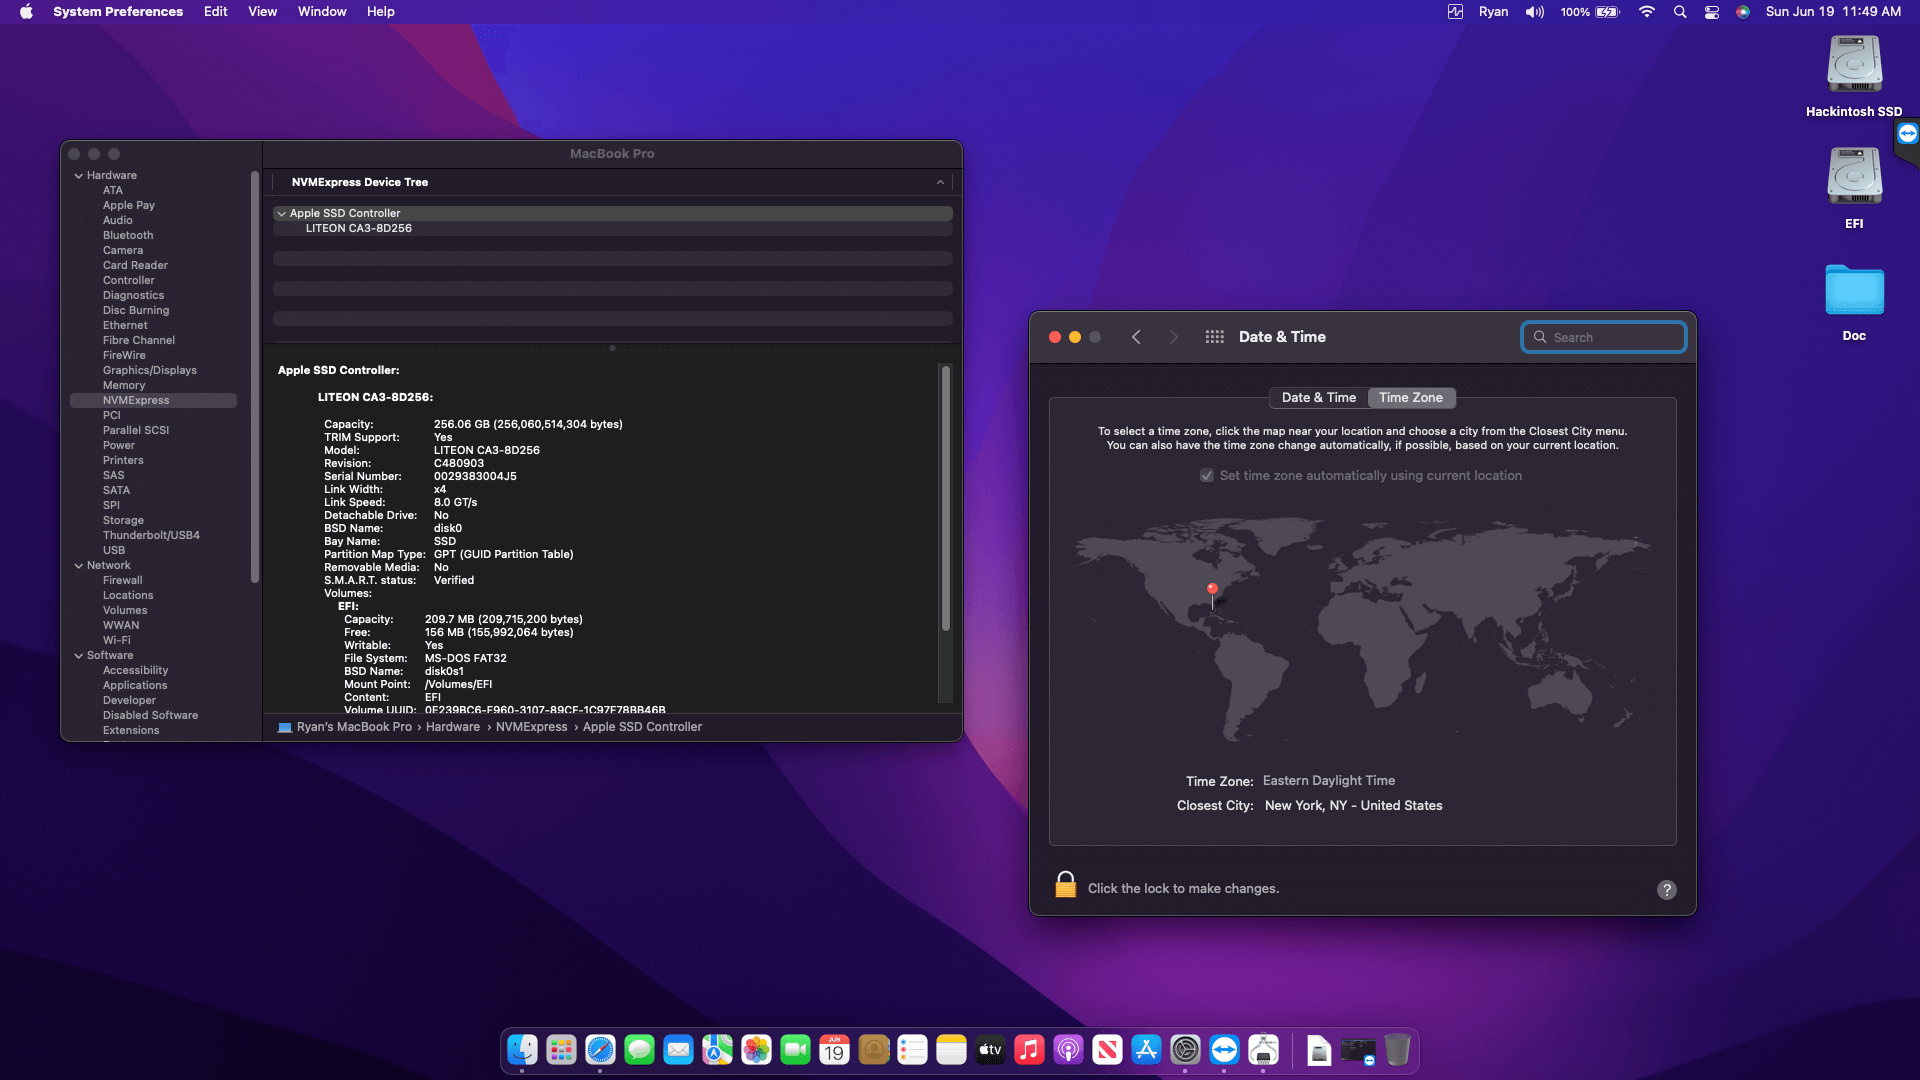The width and height of the screenshot is (1920, 1080).
Task: Click Hardware in the bottom path bar
Action: [x=453, y=727]
